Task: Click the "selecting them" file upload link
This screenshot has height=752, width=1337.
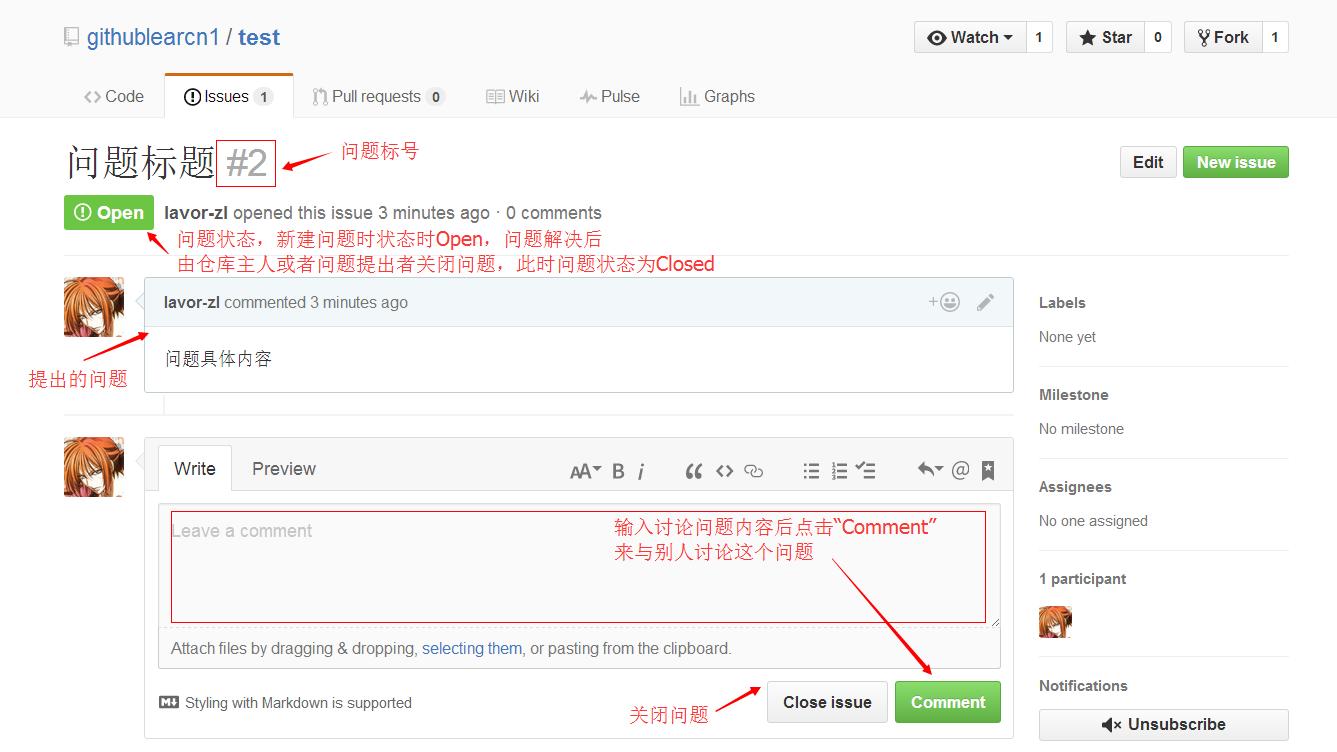Action: coord(471,648)
